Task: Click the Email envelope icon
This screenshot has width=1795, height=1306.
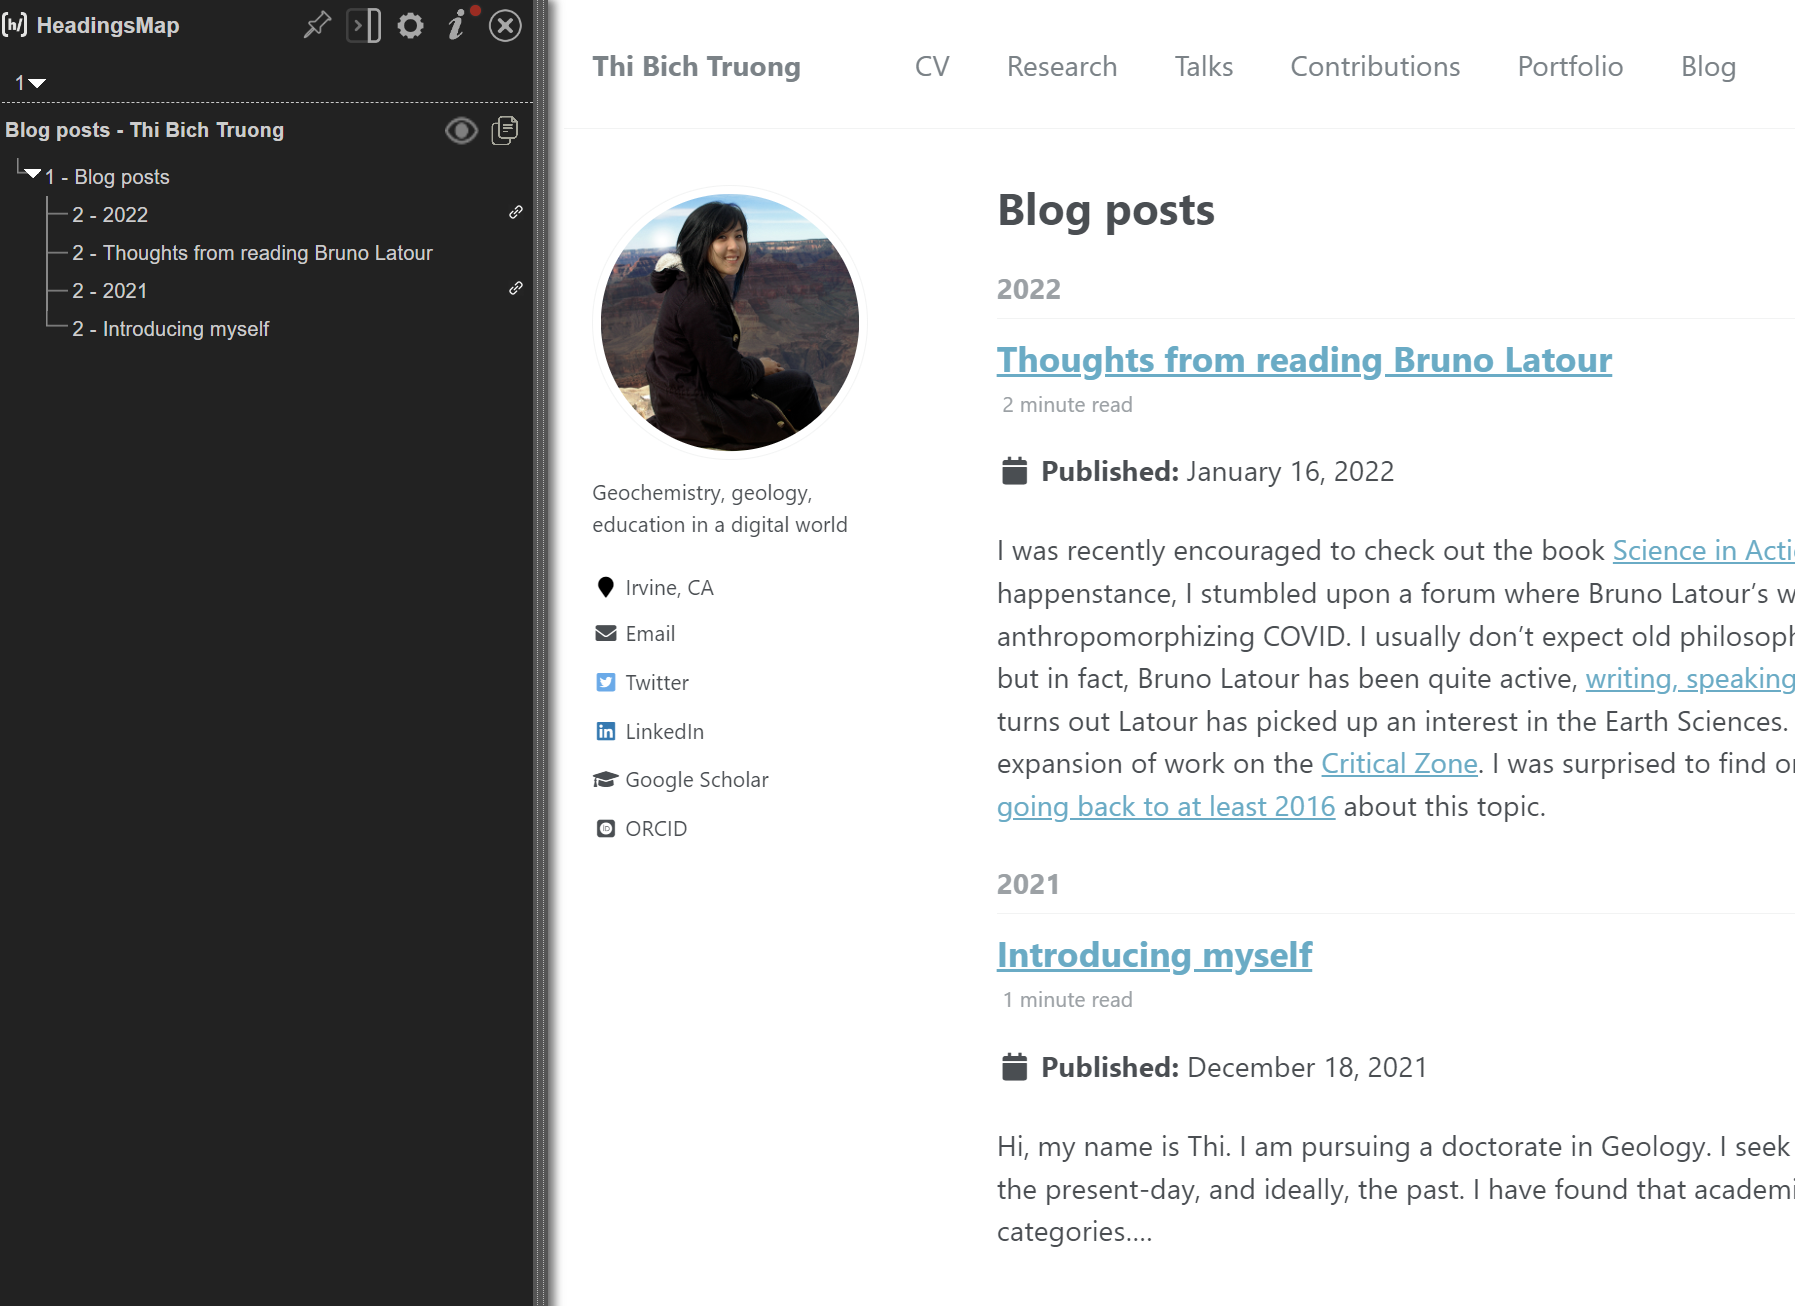Action: coord(605,633)
